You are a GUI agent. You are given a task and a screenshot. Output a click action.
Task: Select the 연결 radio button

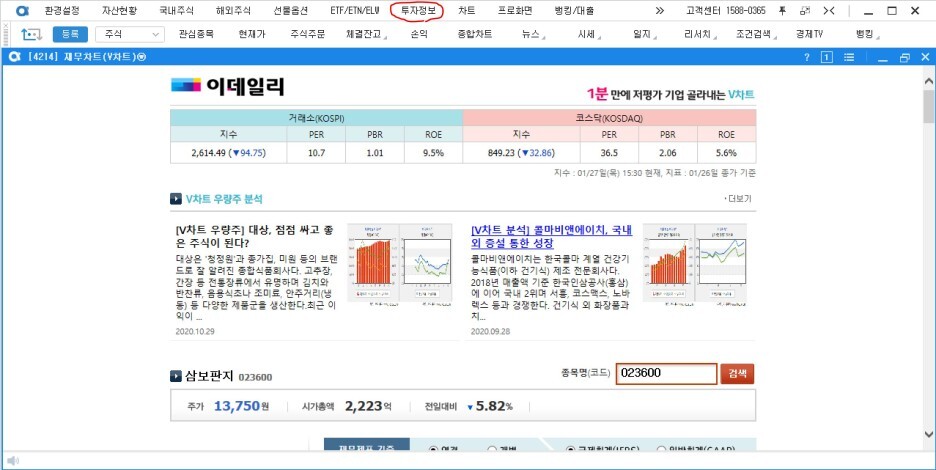click(x=434, y=450)
